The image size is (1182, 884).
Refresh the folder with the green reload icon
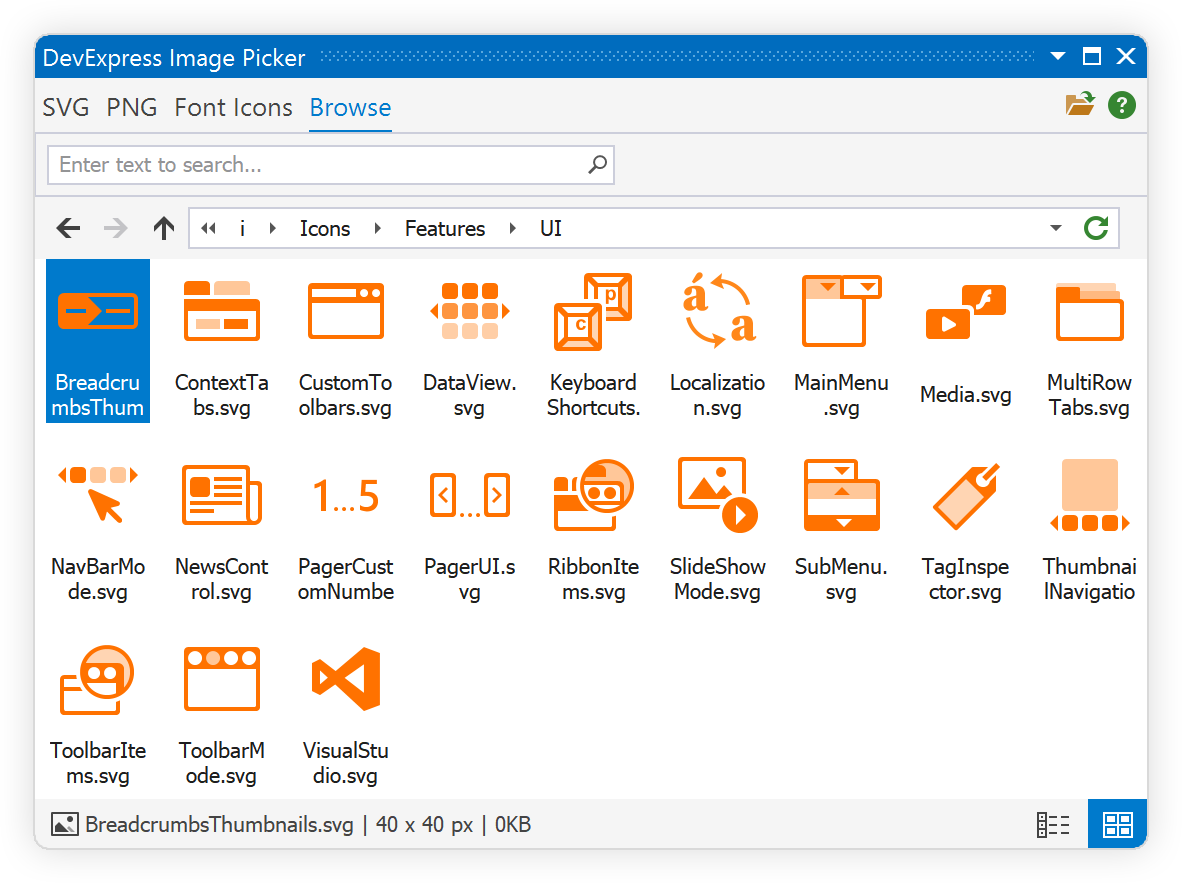tap(1096, 228)
